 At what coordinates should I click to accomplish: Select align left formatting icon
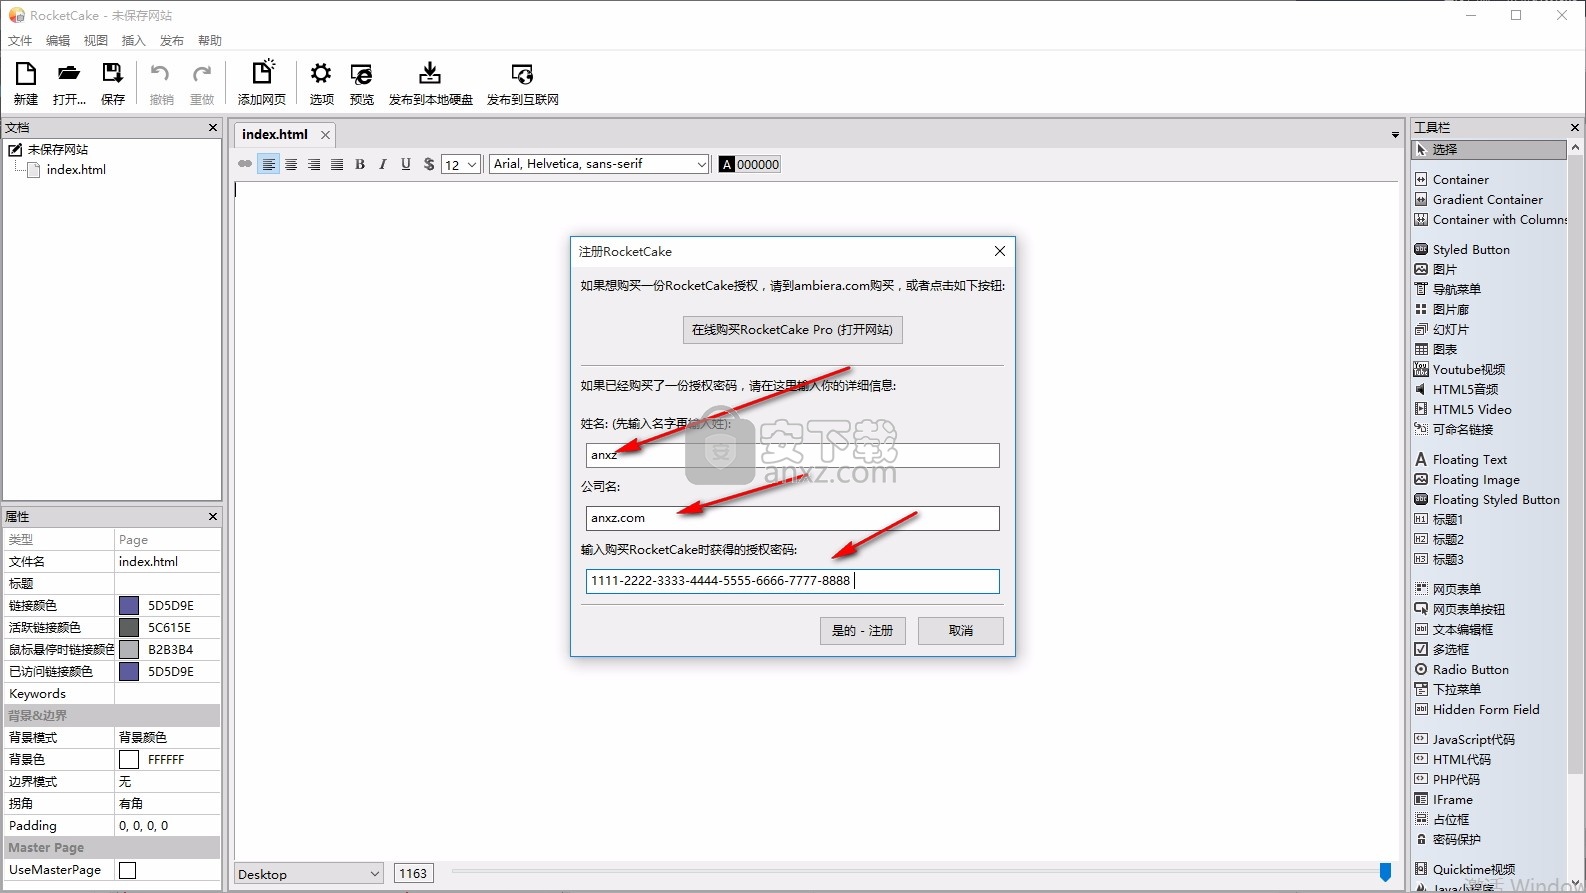pyautogui.click(x=268, y=164)
